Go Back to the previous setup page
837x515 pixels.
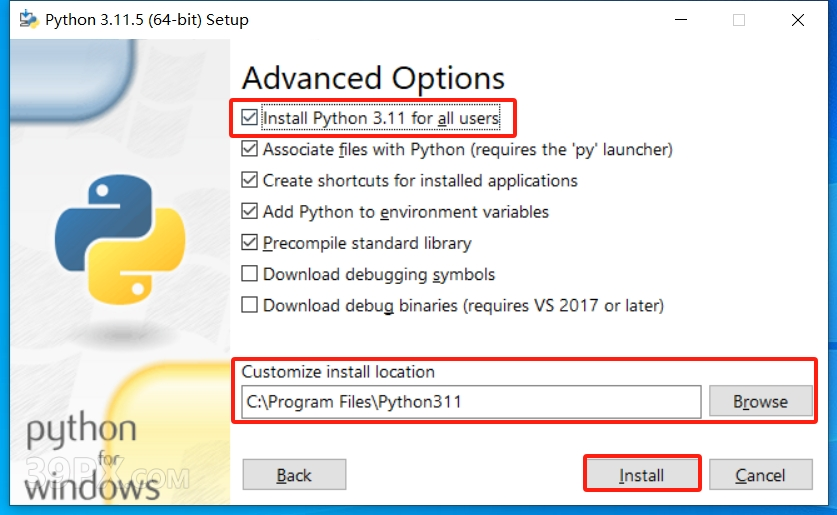[294, 474]
